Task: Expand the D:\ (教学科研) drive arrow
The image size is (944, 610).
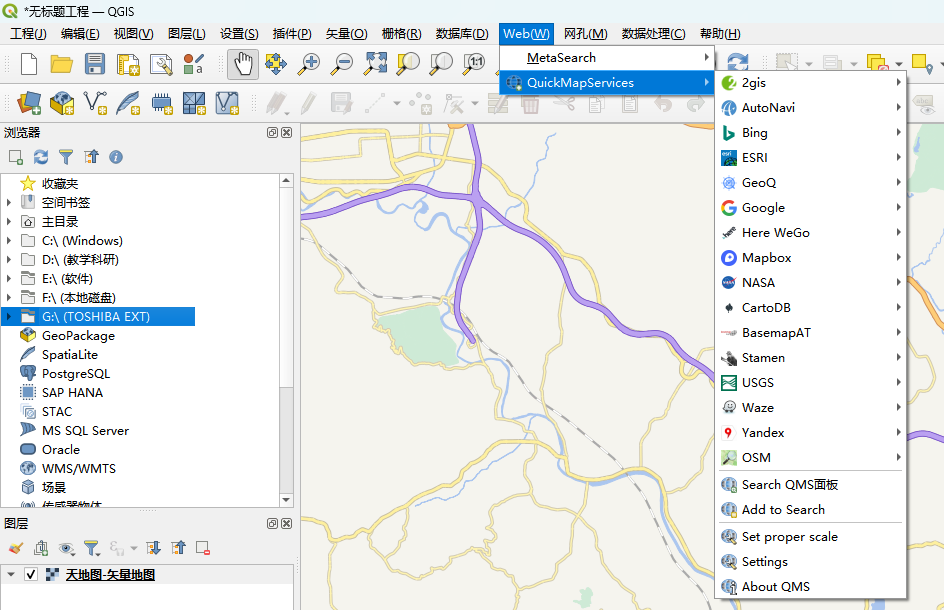Action: pos(8,260)
